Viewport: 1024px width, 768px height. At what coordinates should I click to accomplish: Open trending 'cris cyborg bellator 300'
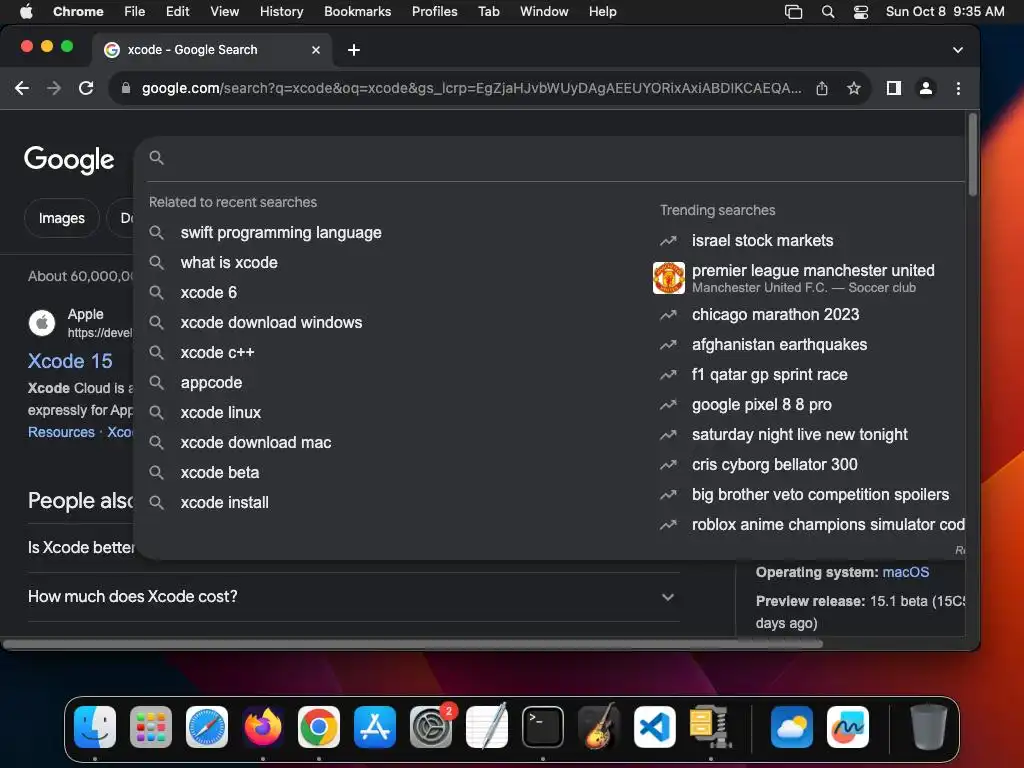(775, 465)
